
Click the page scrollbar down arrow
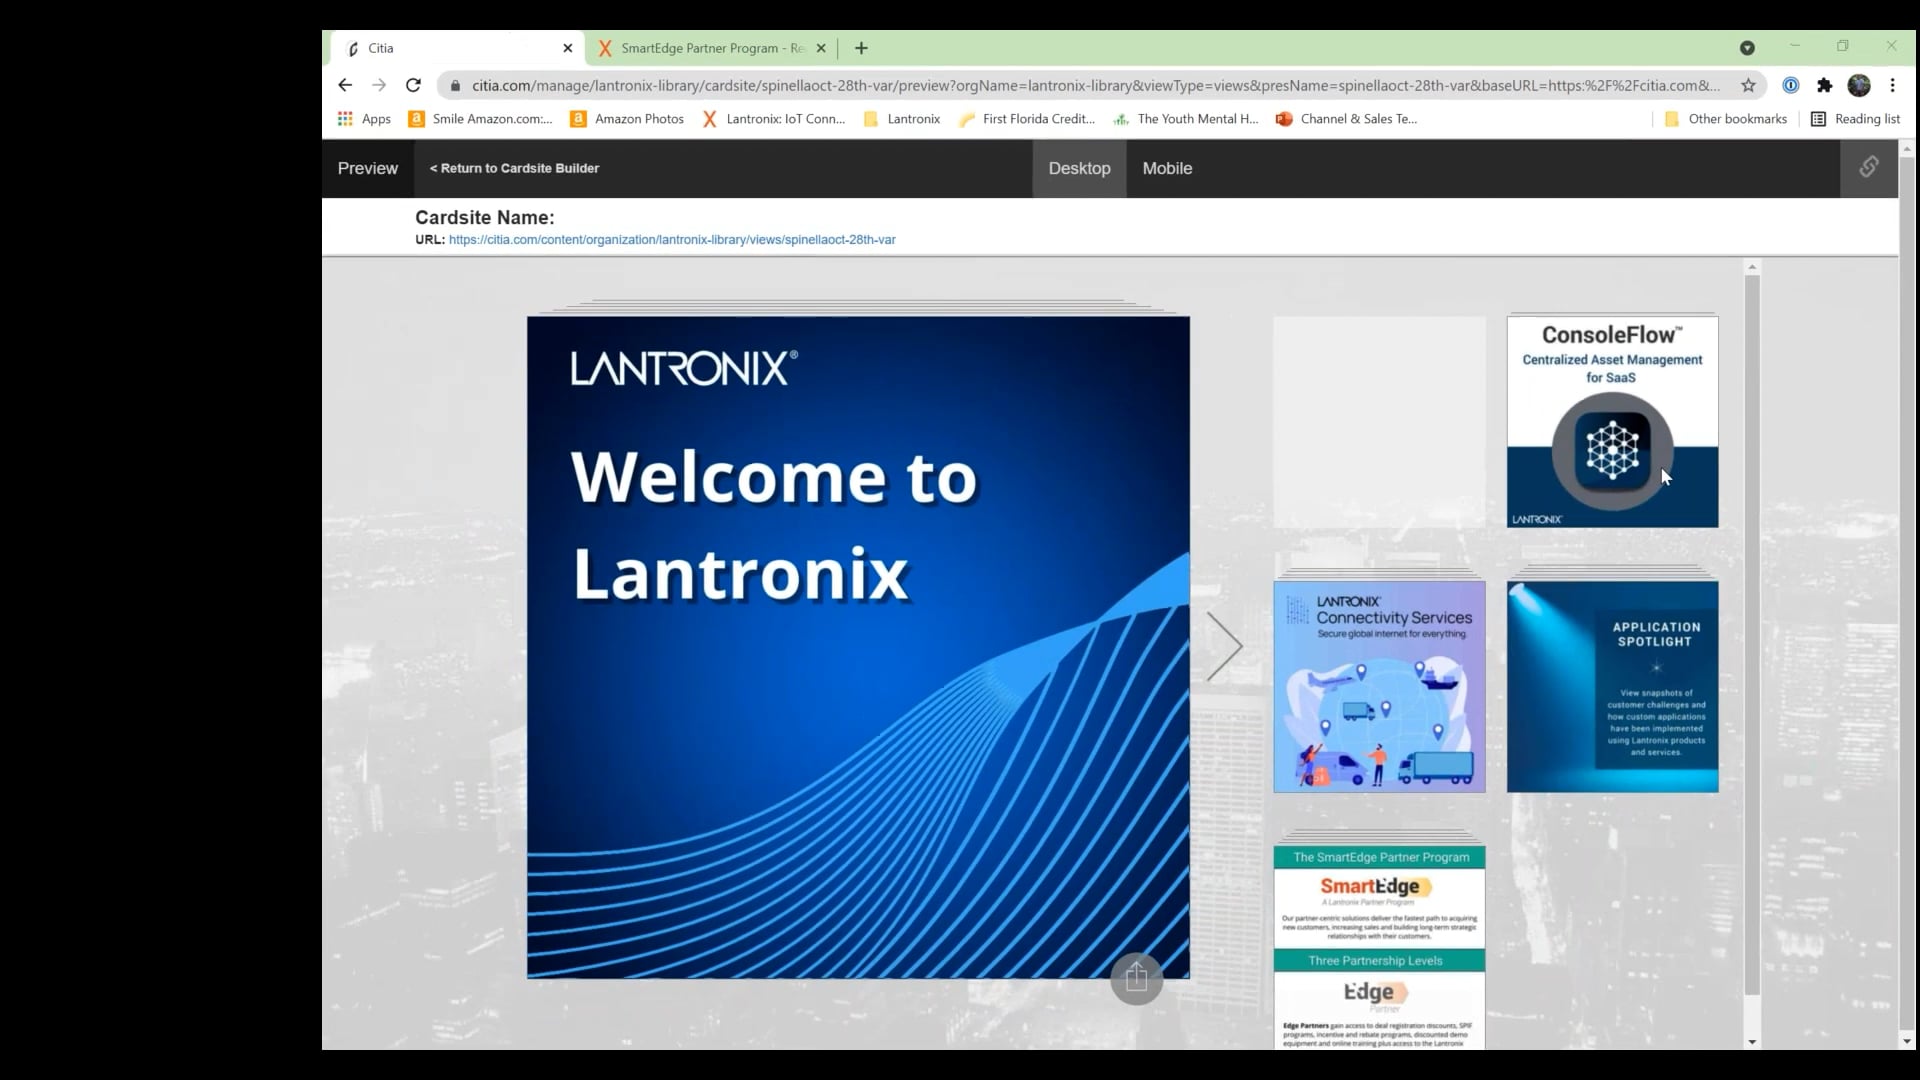click(x=1907, y=1041)
